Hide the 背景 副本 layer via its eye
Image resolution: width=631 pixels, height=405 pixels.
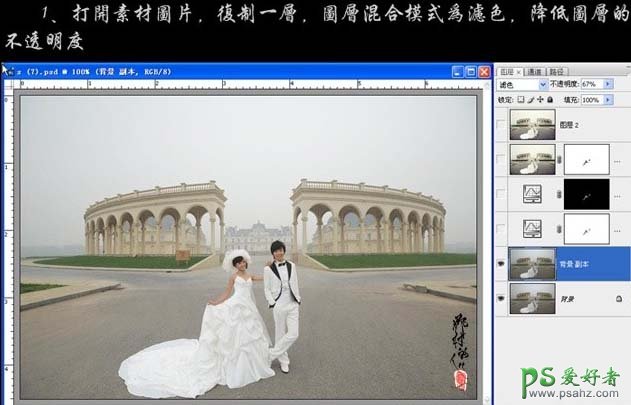coord(501,264)
